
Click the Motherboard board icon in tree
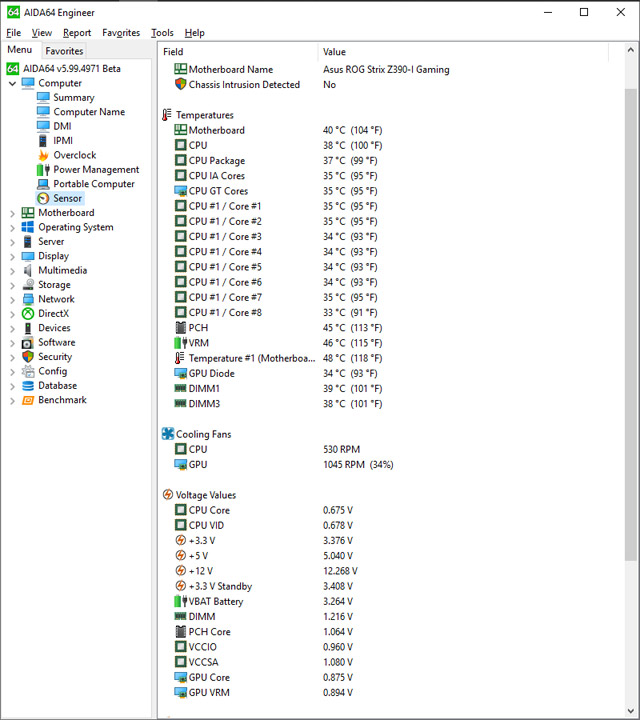[x=28, y=213]
